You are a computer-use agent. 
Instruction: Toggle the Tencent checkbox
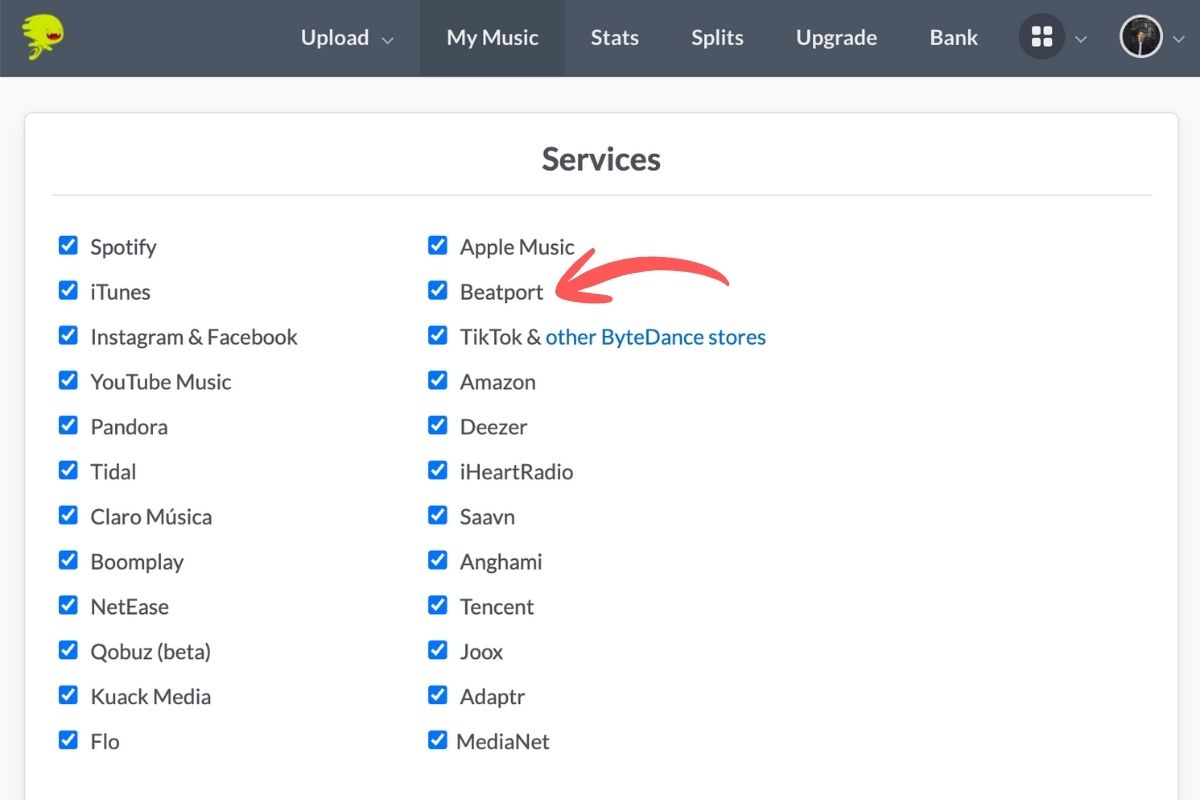pyautogui.click(x=437, y=605)
